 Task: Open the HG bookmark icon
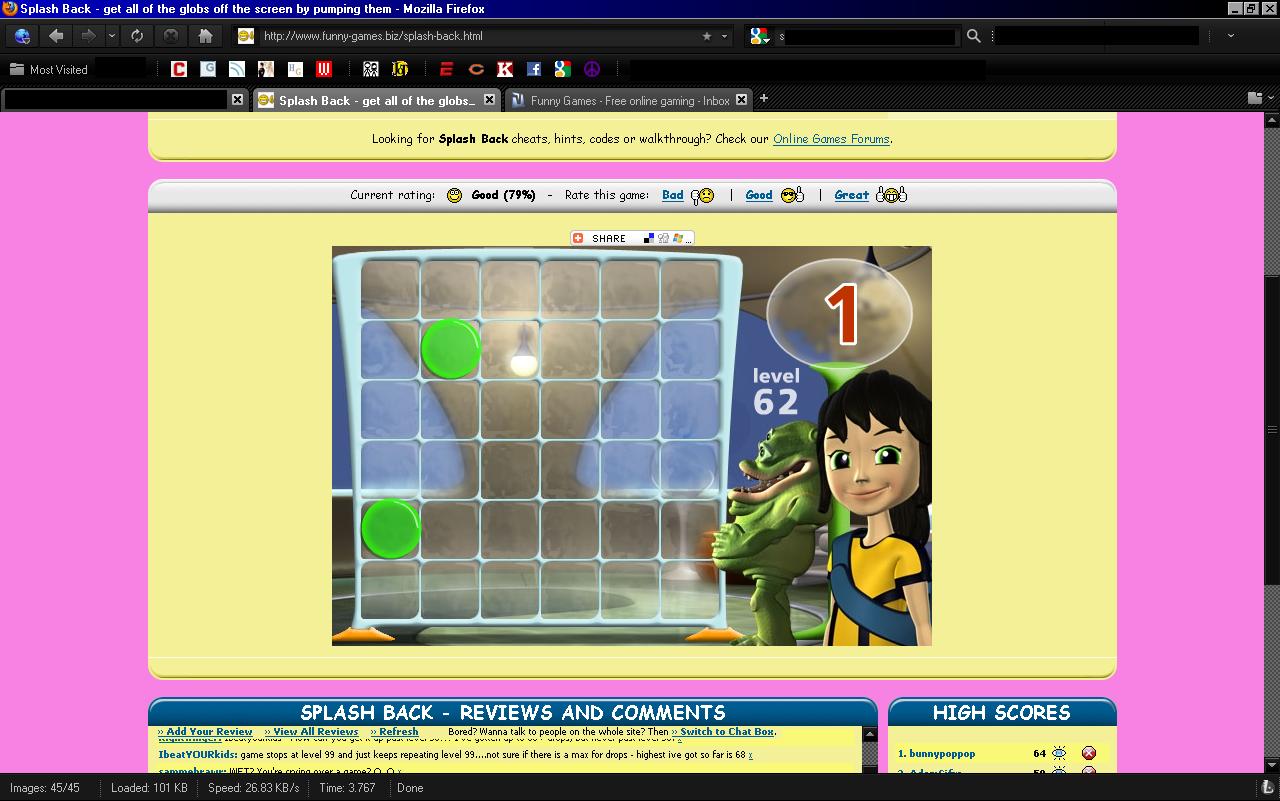[295, 69]
